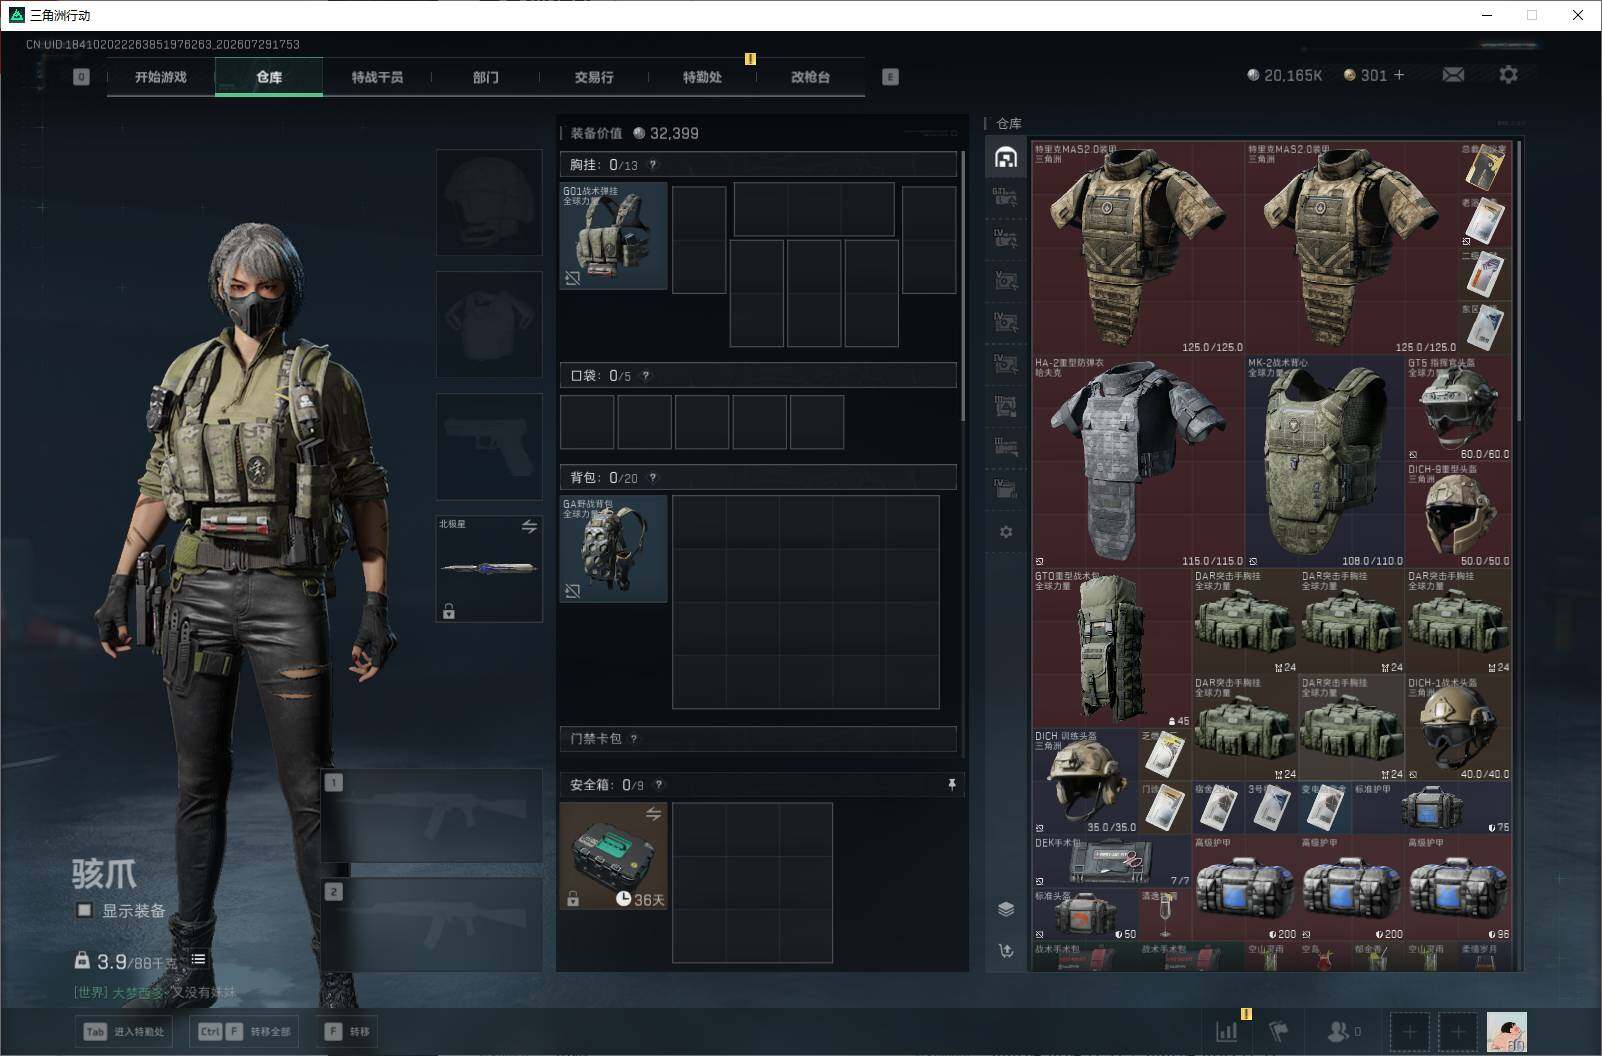Open the weight details list icon
Screen dimensions: 1602x1056
click(198, 959)
